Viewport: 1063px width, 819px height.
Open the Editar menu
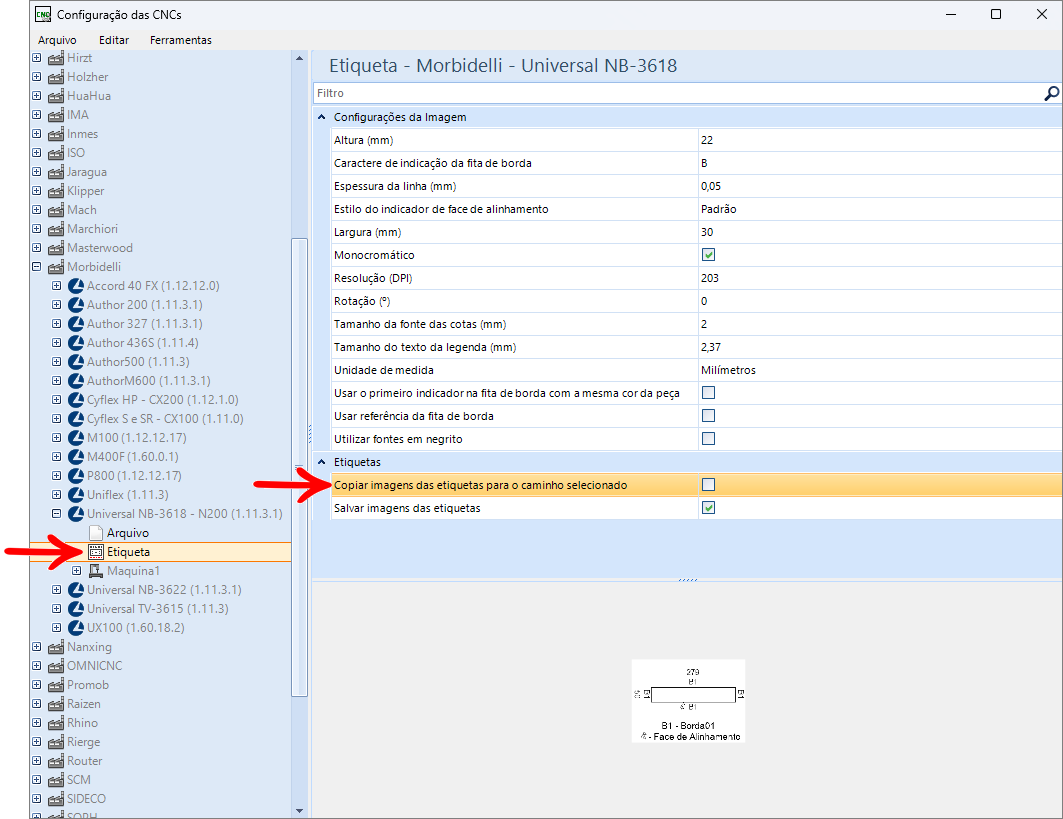pyautogui.click(x=114, y=40)
